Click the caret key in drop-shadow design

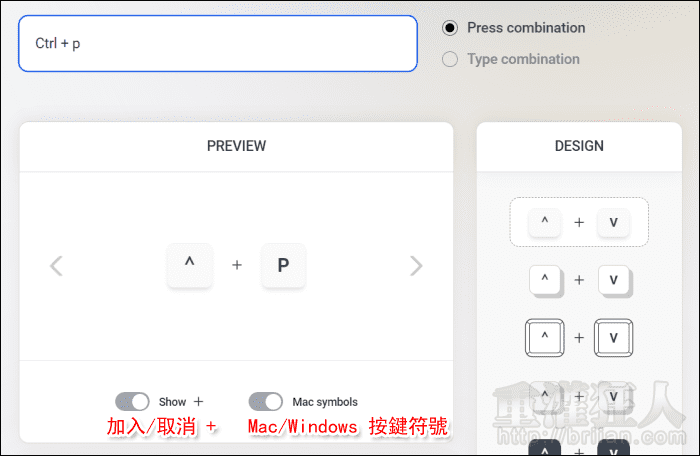[x=544, y=280]
